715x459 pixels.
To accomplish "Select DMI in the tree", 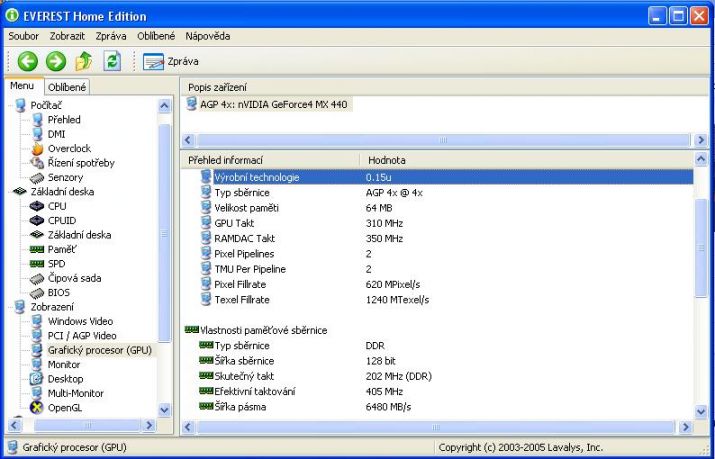I will point(57,134).
